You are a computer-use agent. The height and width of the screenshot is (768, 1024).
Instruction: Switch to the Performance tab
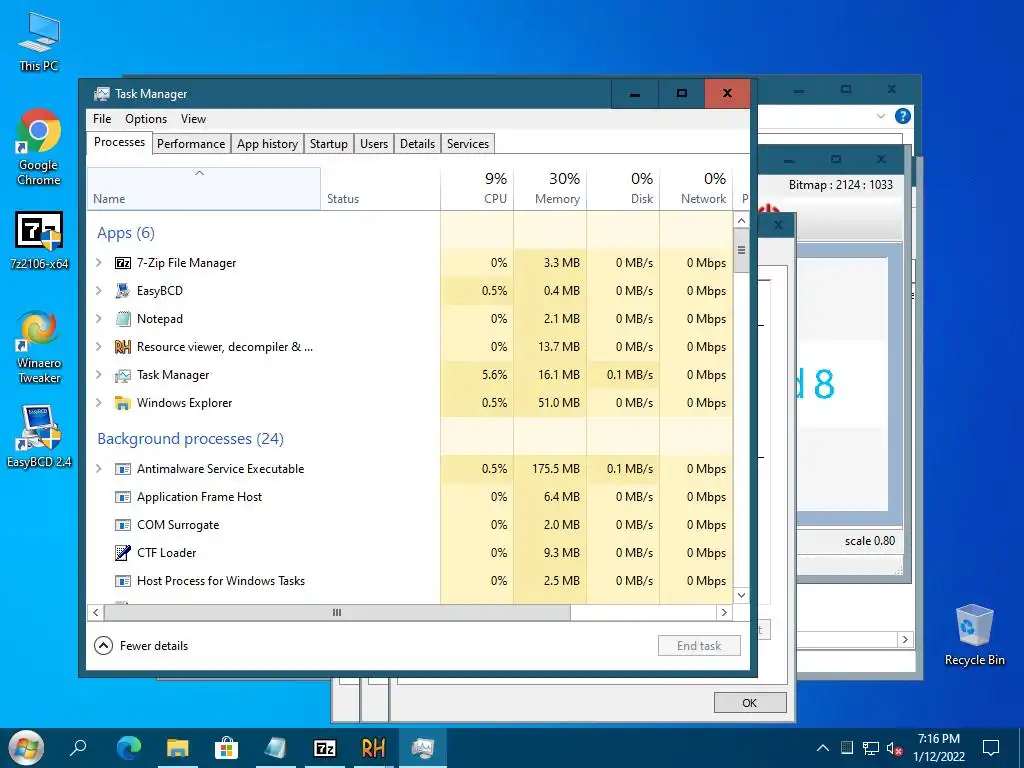pos(191,144)
